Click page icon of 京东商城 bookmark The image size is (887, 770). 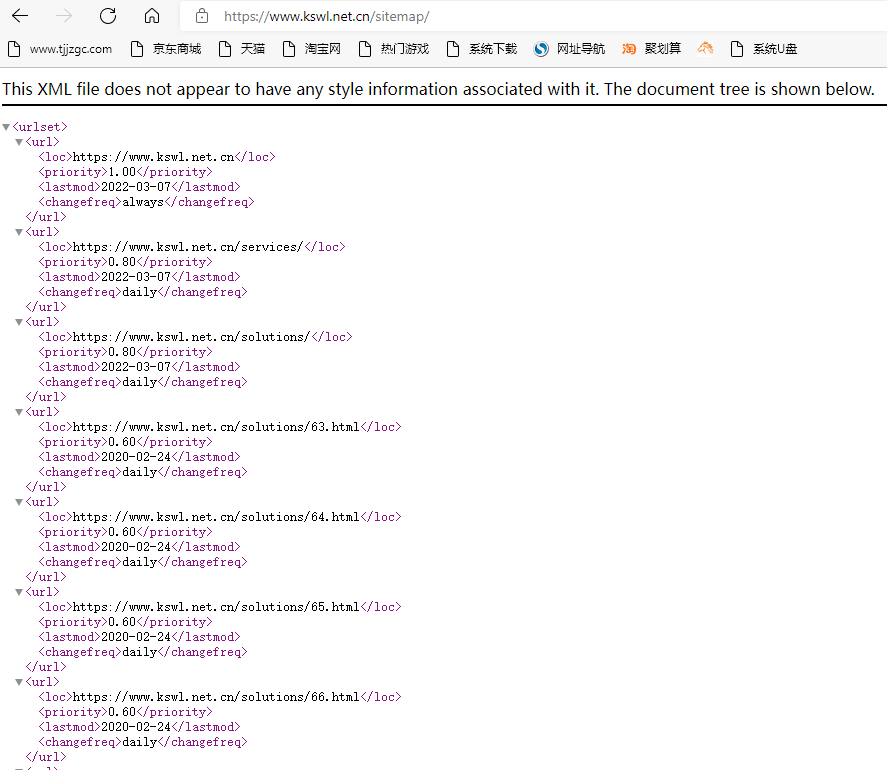pyautogui.click(x=136, y=49)
